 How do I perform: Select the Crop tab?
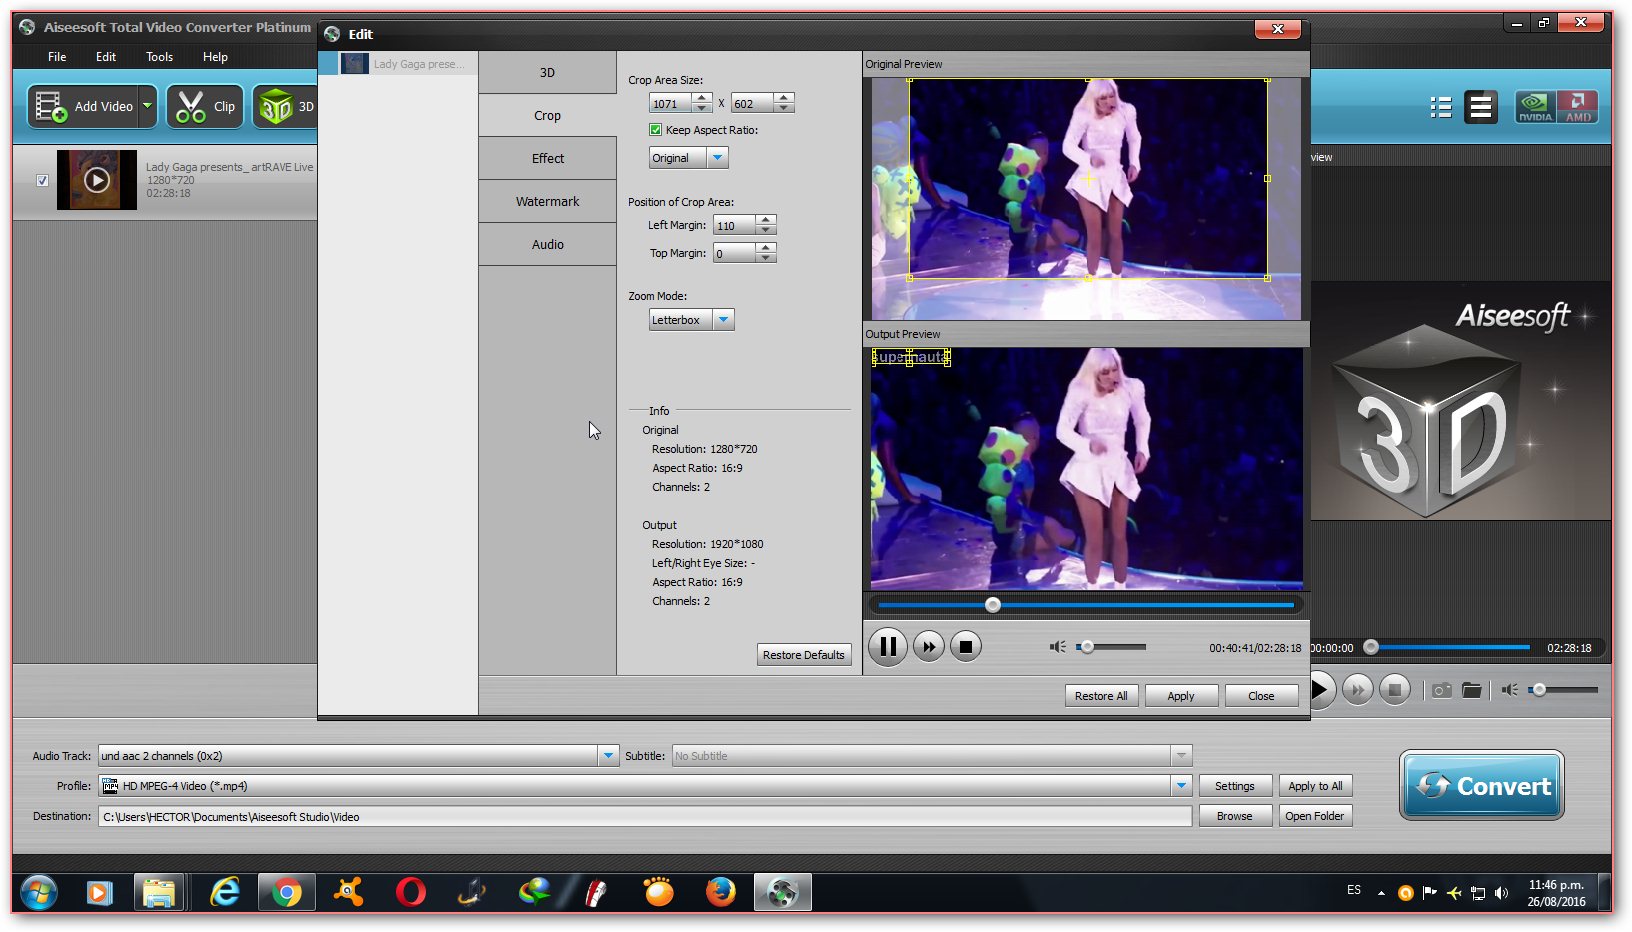(547, 115)
